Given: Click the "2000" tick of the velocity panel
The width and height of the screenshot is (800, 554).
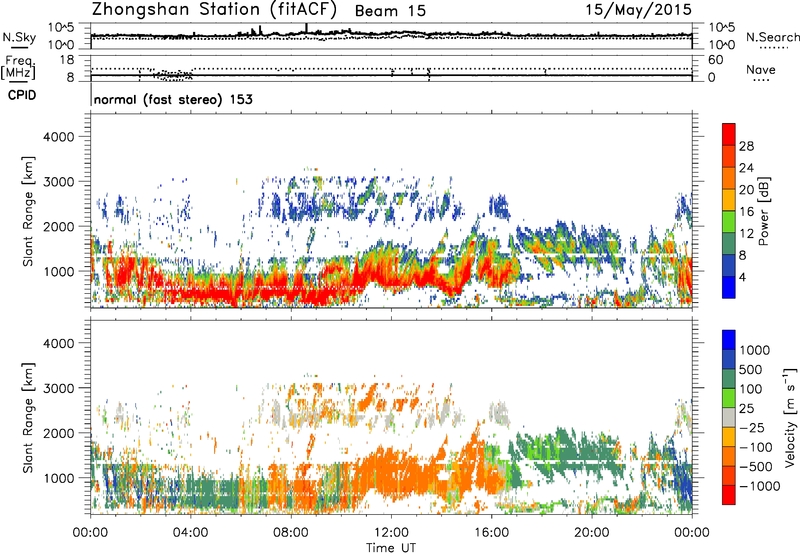Looking at the screenshot, I should coord(58,433).
